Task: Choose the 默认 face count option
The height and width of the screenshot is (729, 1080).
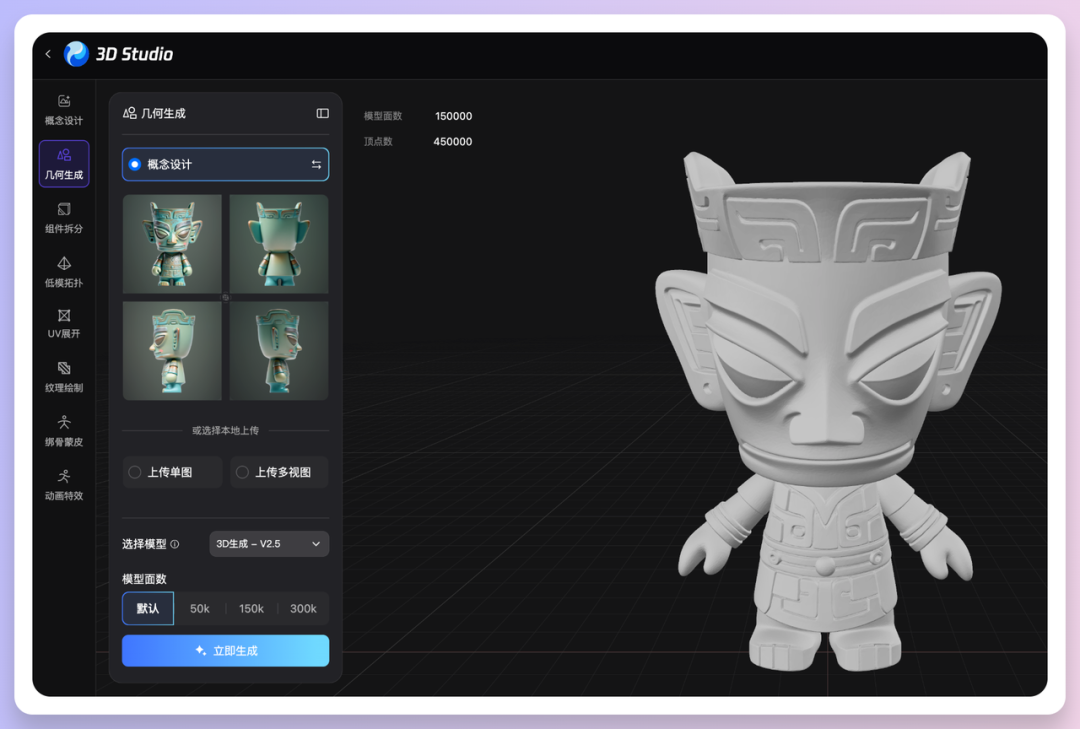Action: pos(148,609)
